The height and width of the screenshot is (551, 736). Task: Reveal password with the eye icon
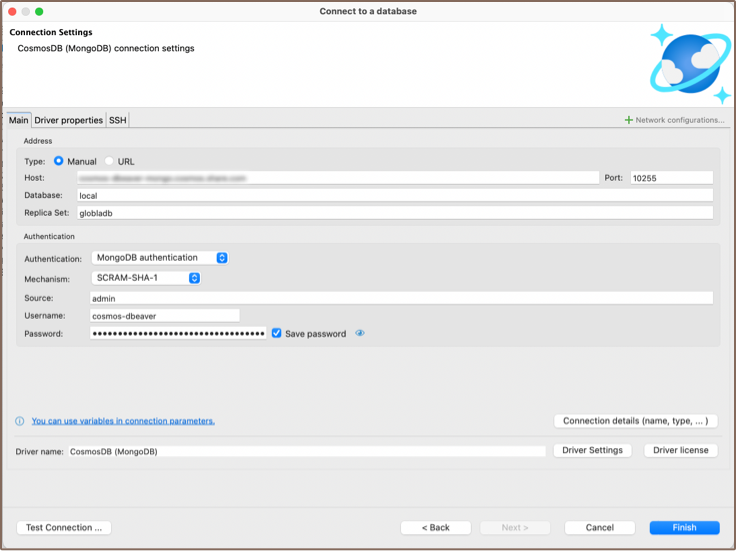click(x=360, y=334)
